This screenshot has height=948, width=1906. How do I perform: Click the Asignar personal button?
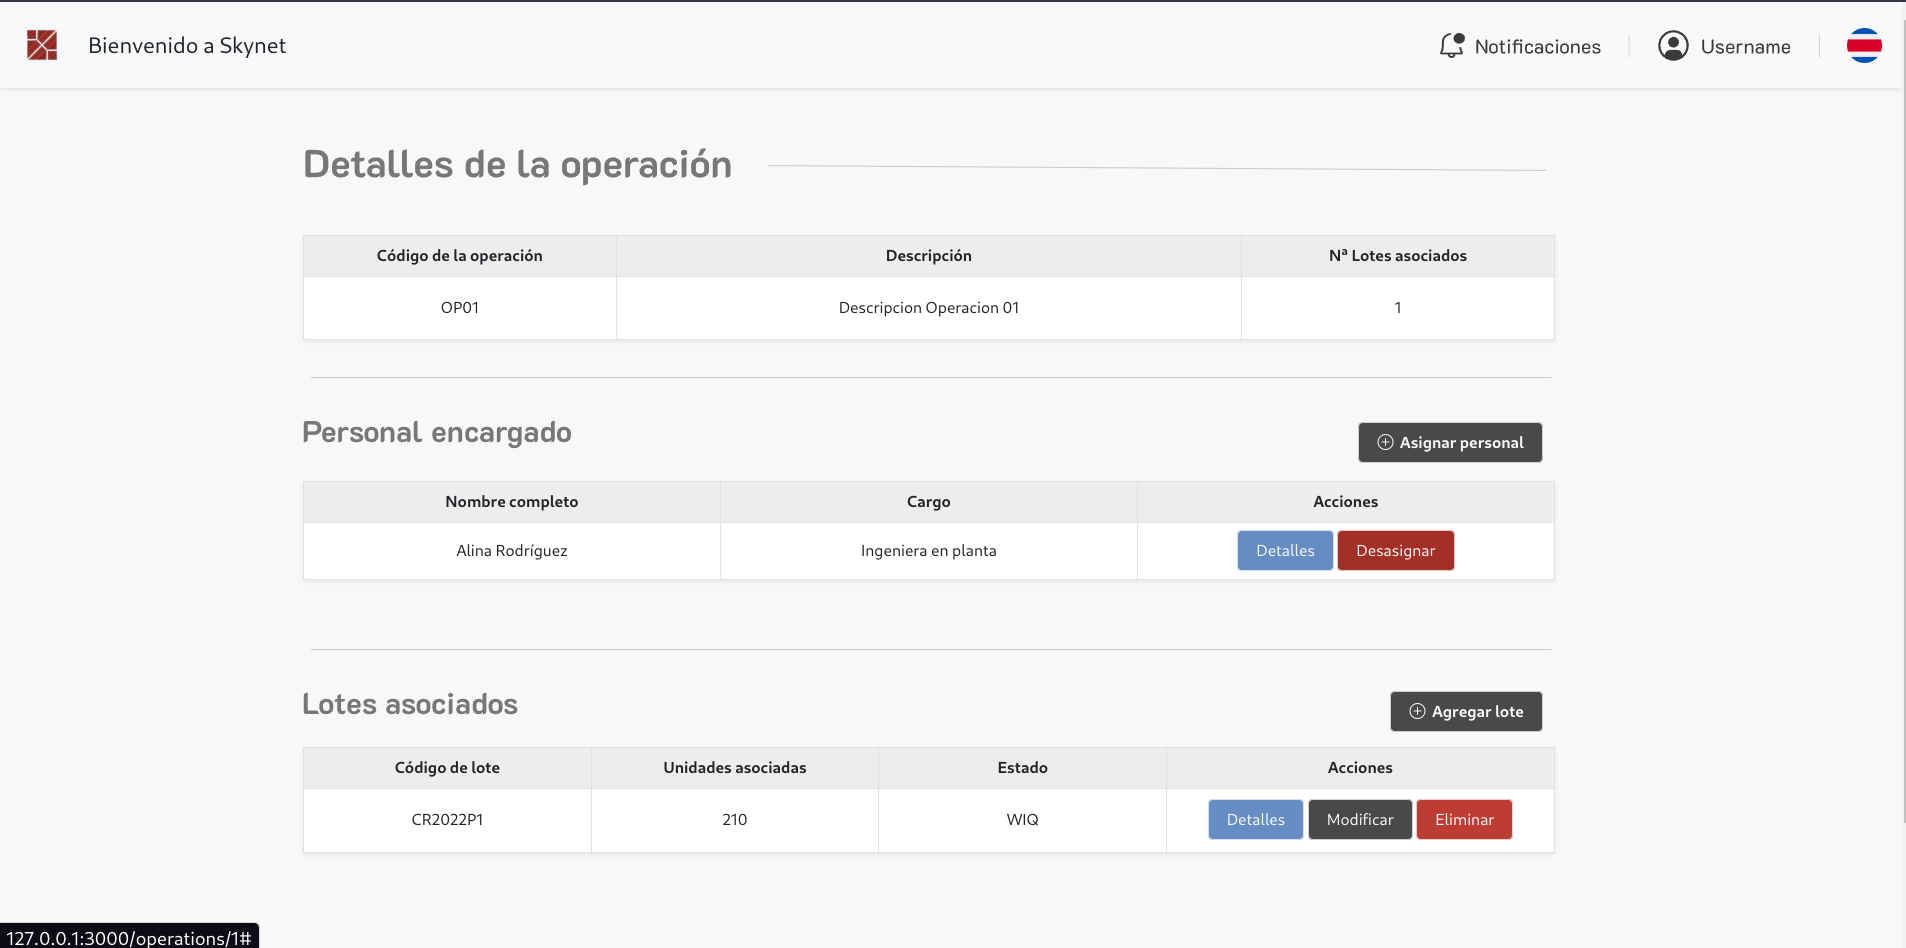click(1450, 442)
